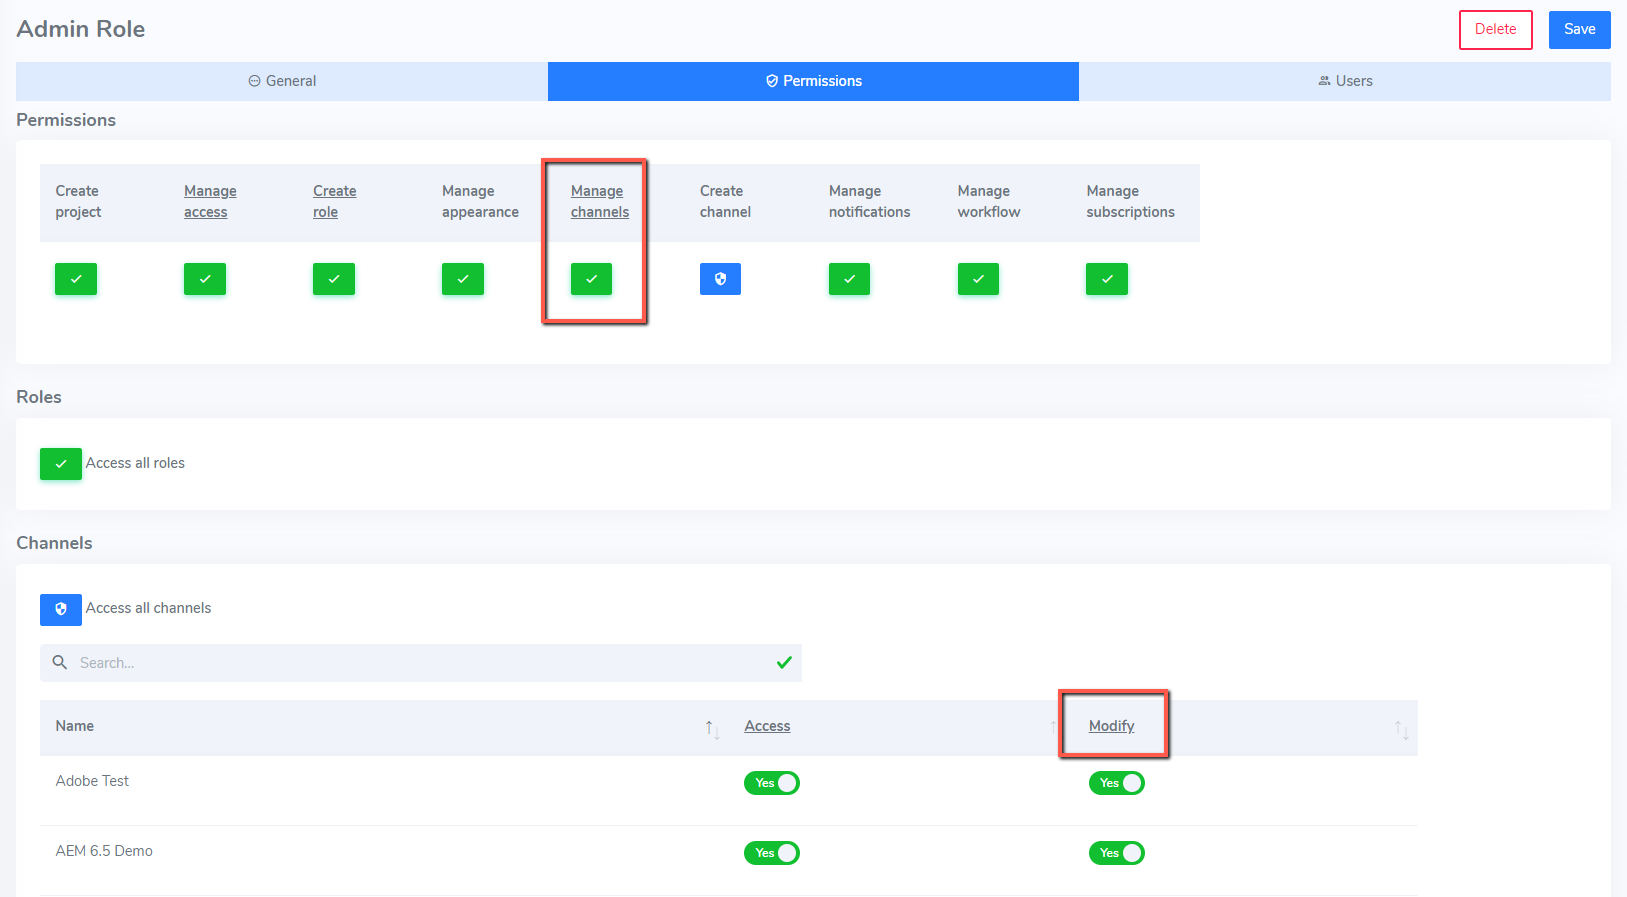Click the Manage channels column link
1627x897 pixels.
[600, 201]
